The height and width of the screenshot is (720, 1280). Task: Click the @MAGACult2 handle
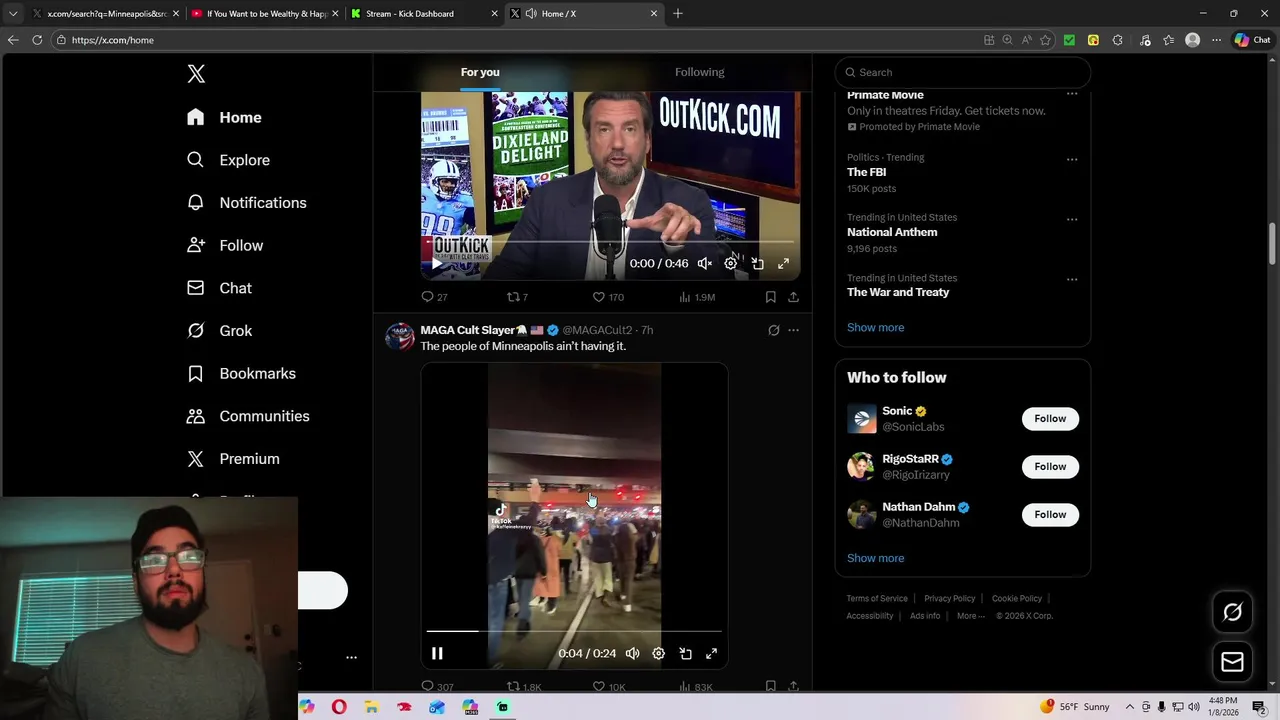click(597, 330)
